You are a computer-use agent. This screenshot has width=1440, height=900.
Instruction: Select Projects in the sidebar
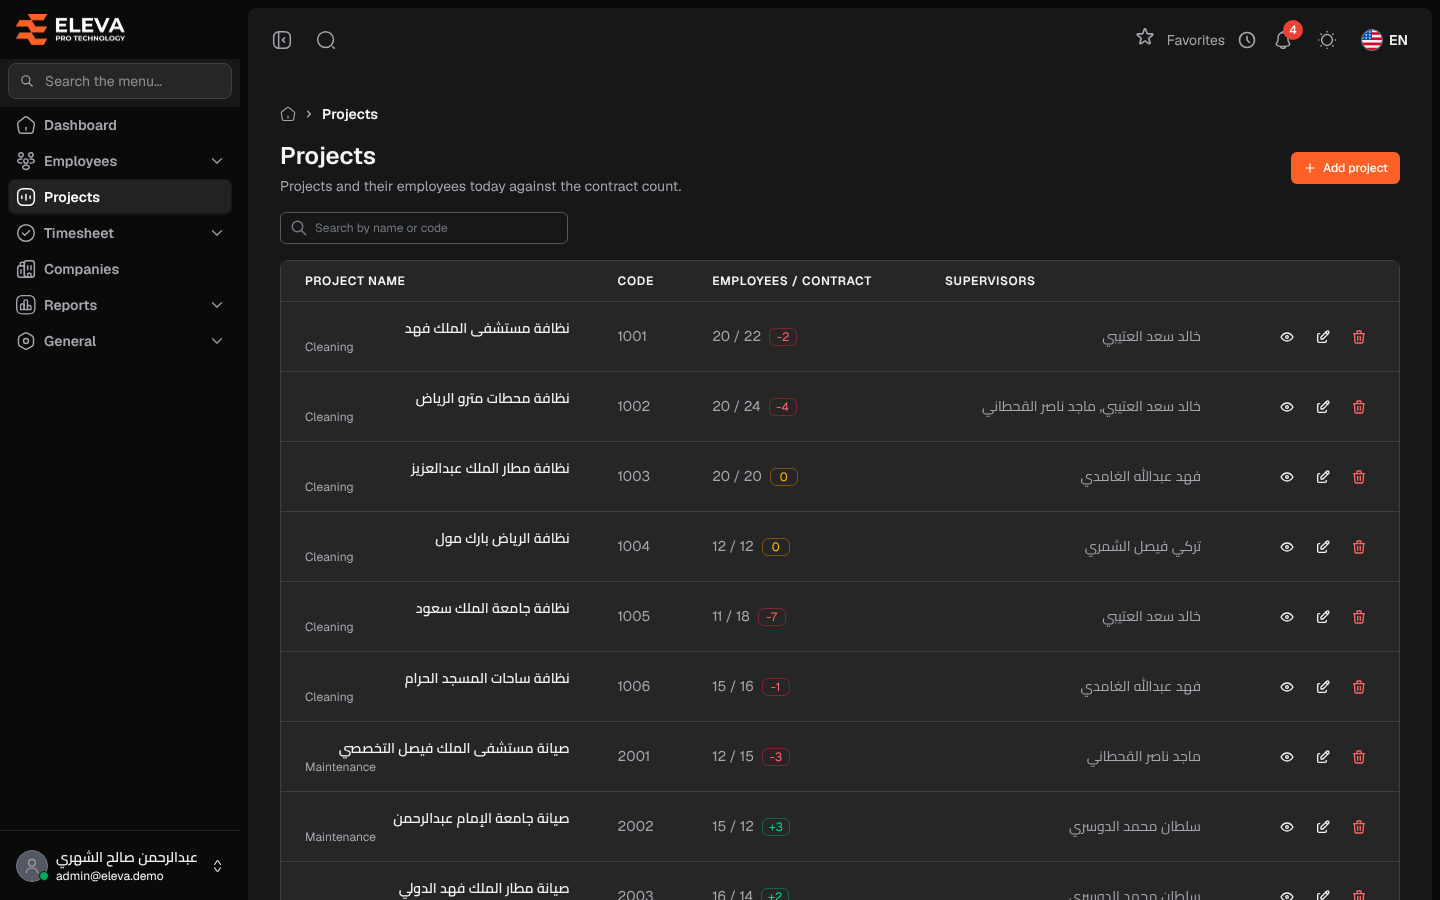click(120, 197)
